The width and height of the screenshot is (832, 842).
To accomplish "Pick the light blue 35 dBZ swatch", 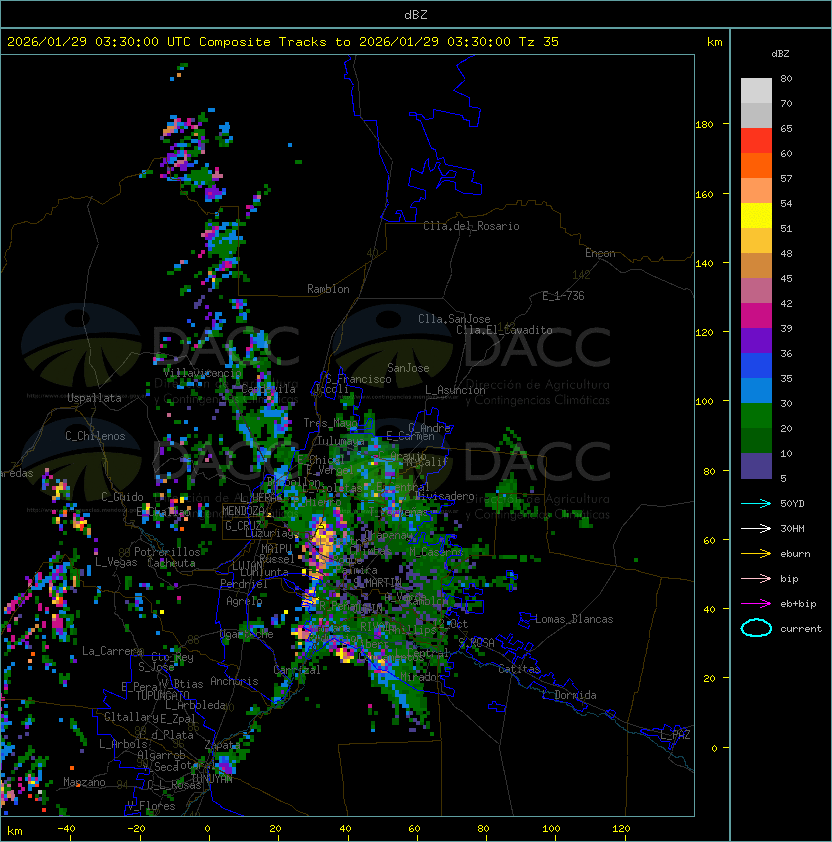I will (x=756, y=391).
